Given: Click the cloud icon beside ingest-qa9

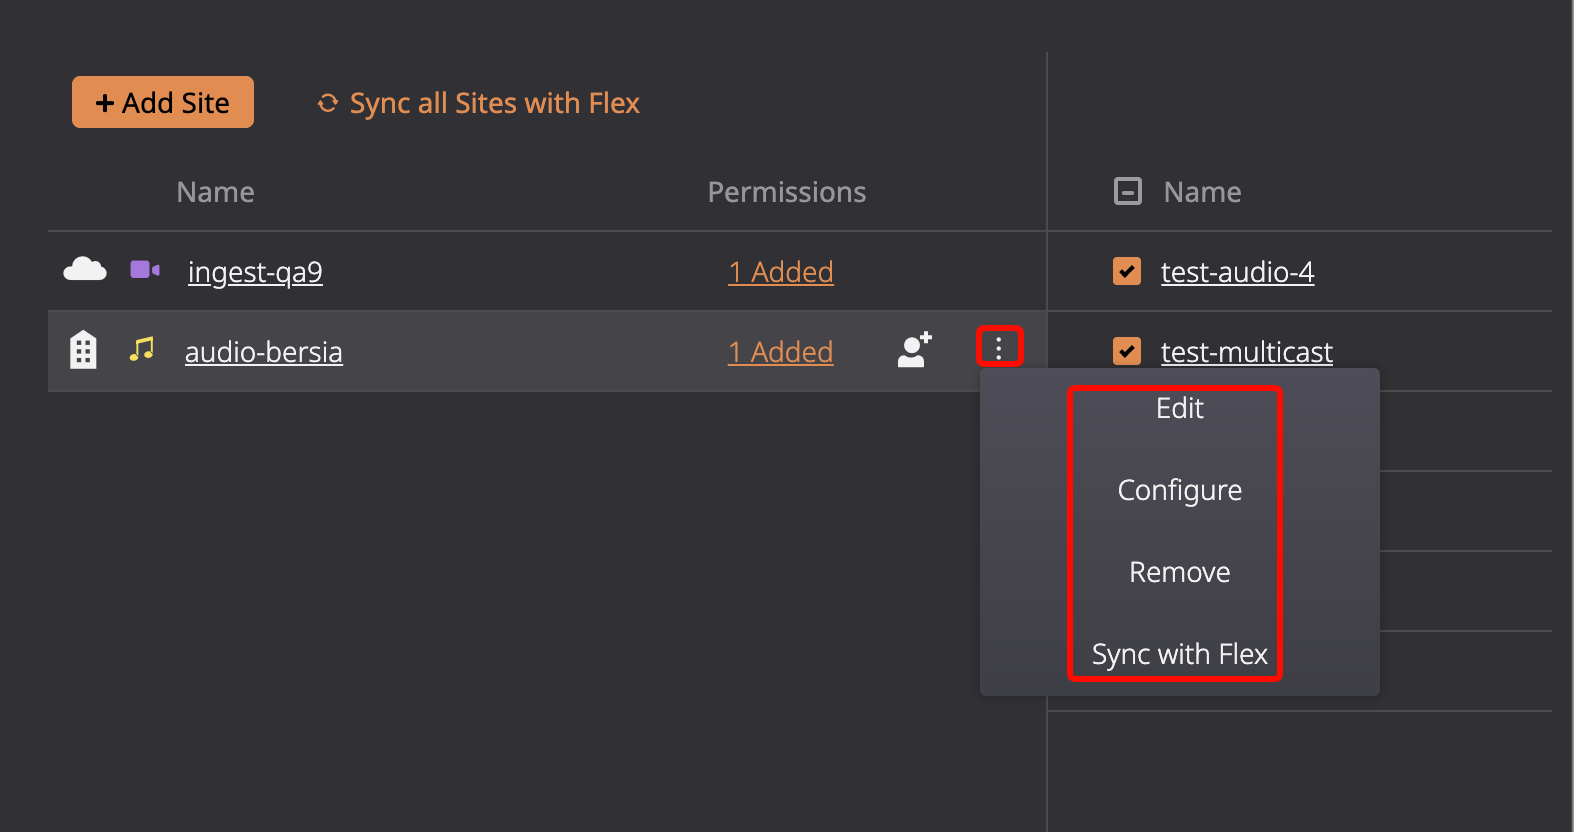Looking at the screenshot, I should point(85,270).
